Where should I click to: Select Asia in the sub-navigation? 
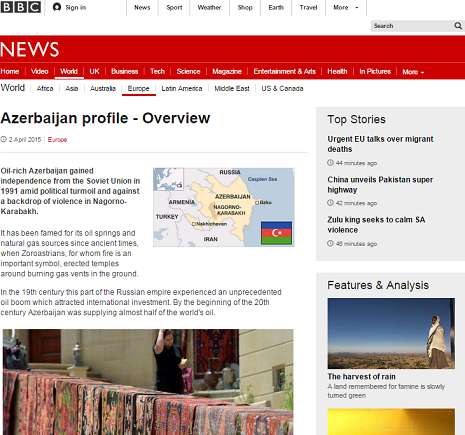point(72,89)
